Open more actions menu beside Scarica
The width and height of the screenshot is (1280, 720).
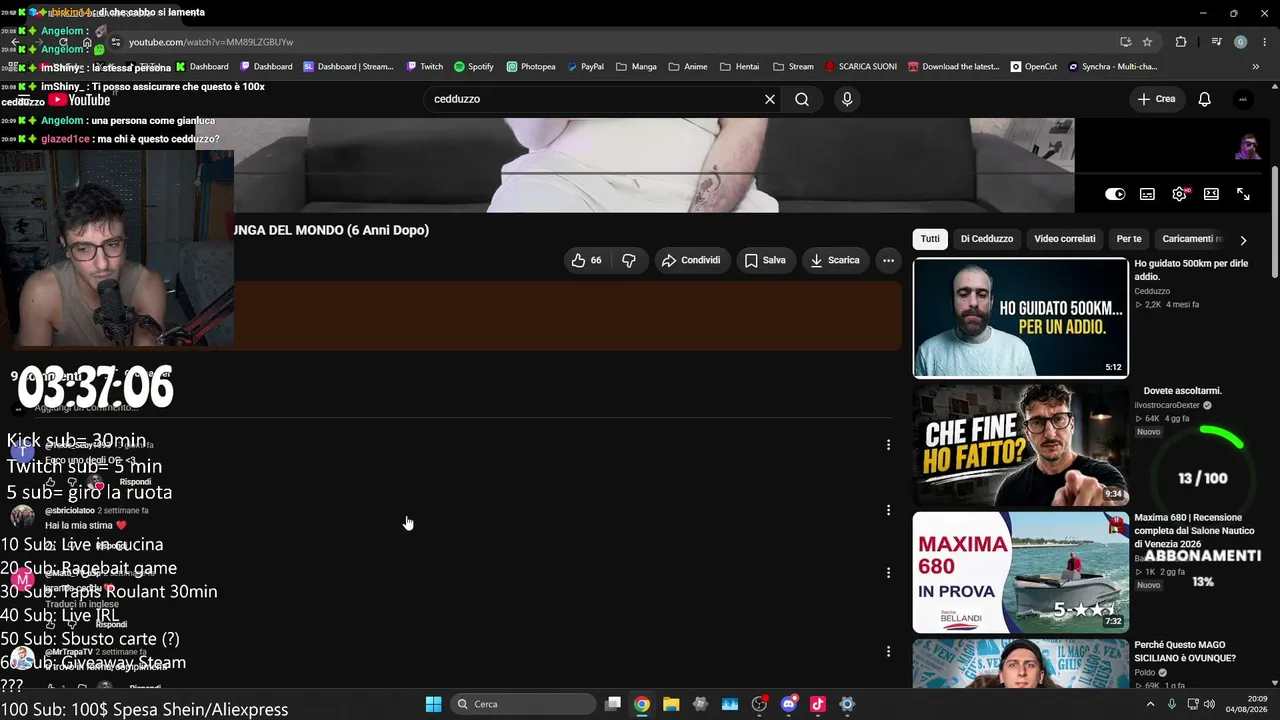(x=888, y=260)
